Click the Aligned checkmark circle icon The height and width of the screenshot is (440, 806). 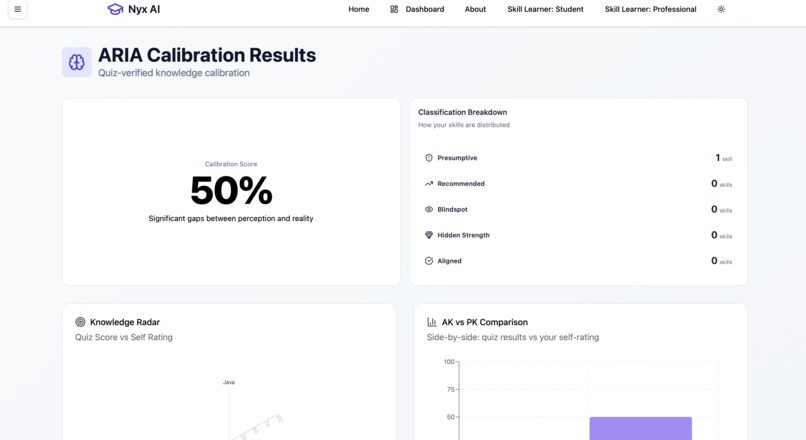tap(429, 261)
